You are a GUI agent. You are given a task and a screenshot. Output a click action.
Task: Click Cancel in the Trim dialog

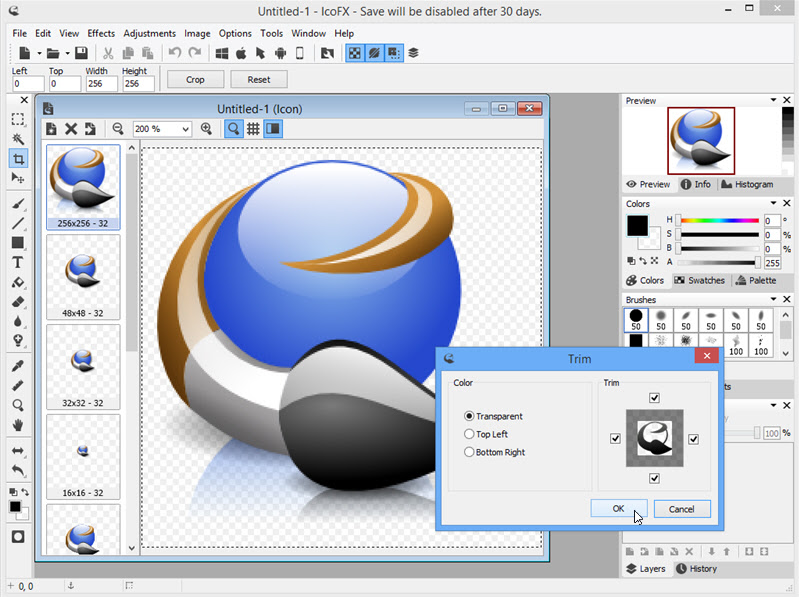tap(682, 509)
